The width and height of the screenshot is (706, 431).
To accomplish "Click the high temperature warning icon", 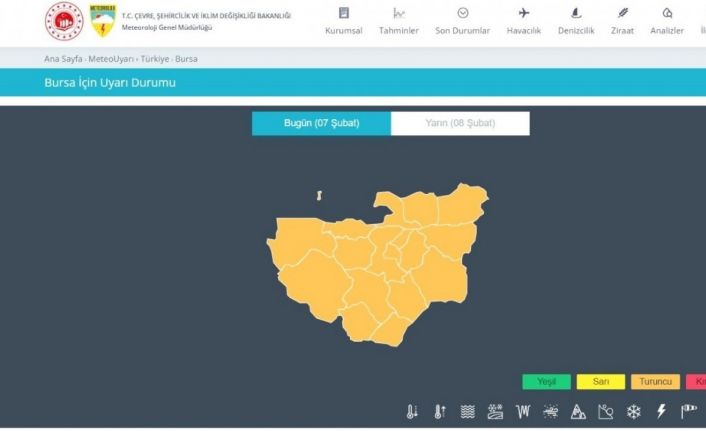I will tap(440, 411).
